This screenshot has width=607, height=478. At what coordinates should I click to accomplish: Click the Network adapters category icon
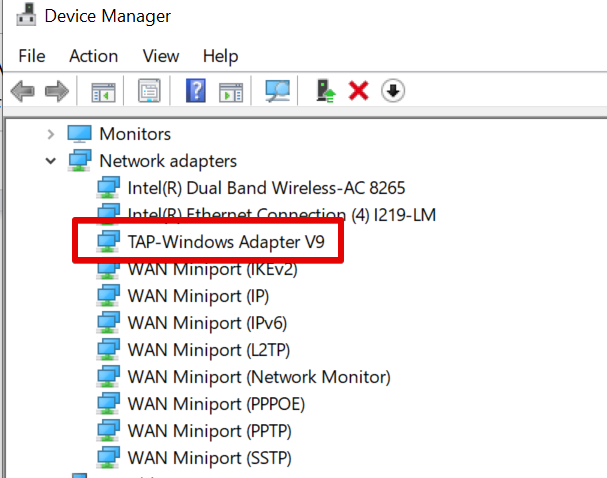[x=80, y=161]
